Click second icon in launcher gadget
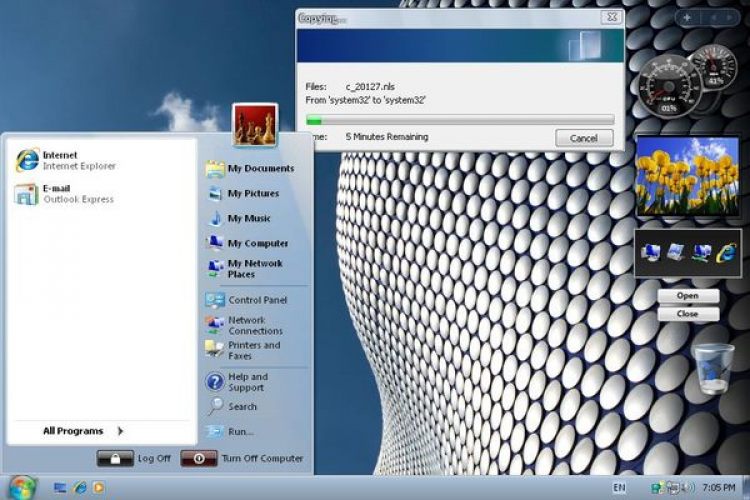 pos(676,252)
